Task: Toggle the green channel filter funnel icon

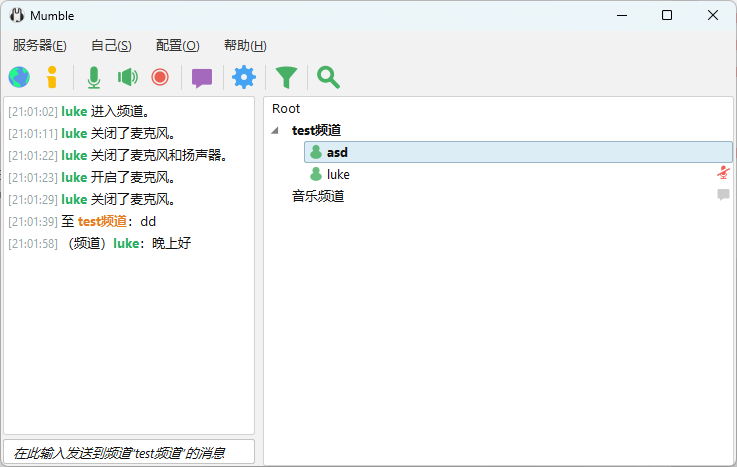Action: tap(286, 78)
